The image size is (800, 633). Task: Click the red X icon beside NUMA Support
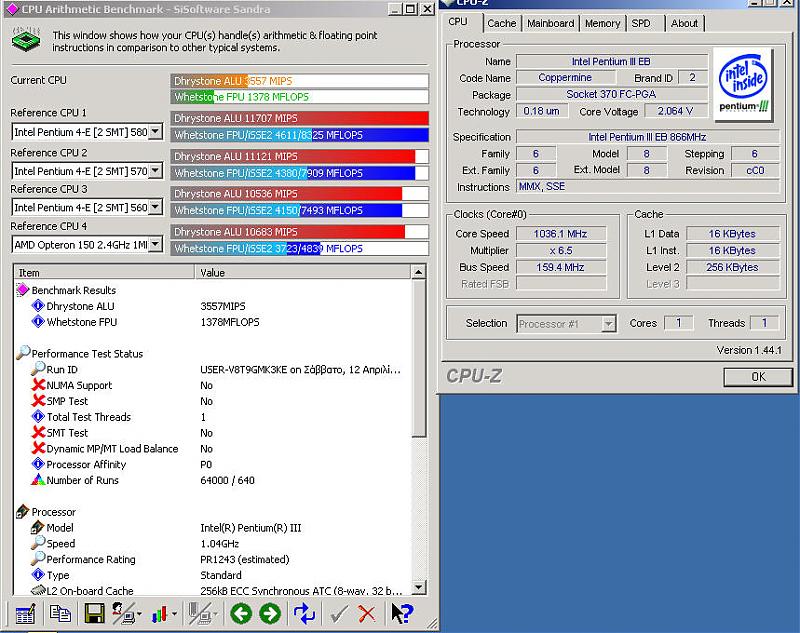point(38,385)
